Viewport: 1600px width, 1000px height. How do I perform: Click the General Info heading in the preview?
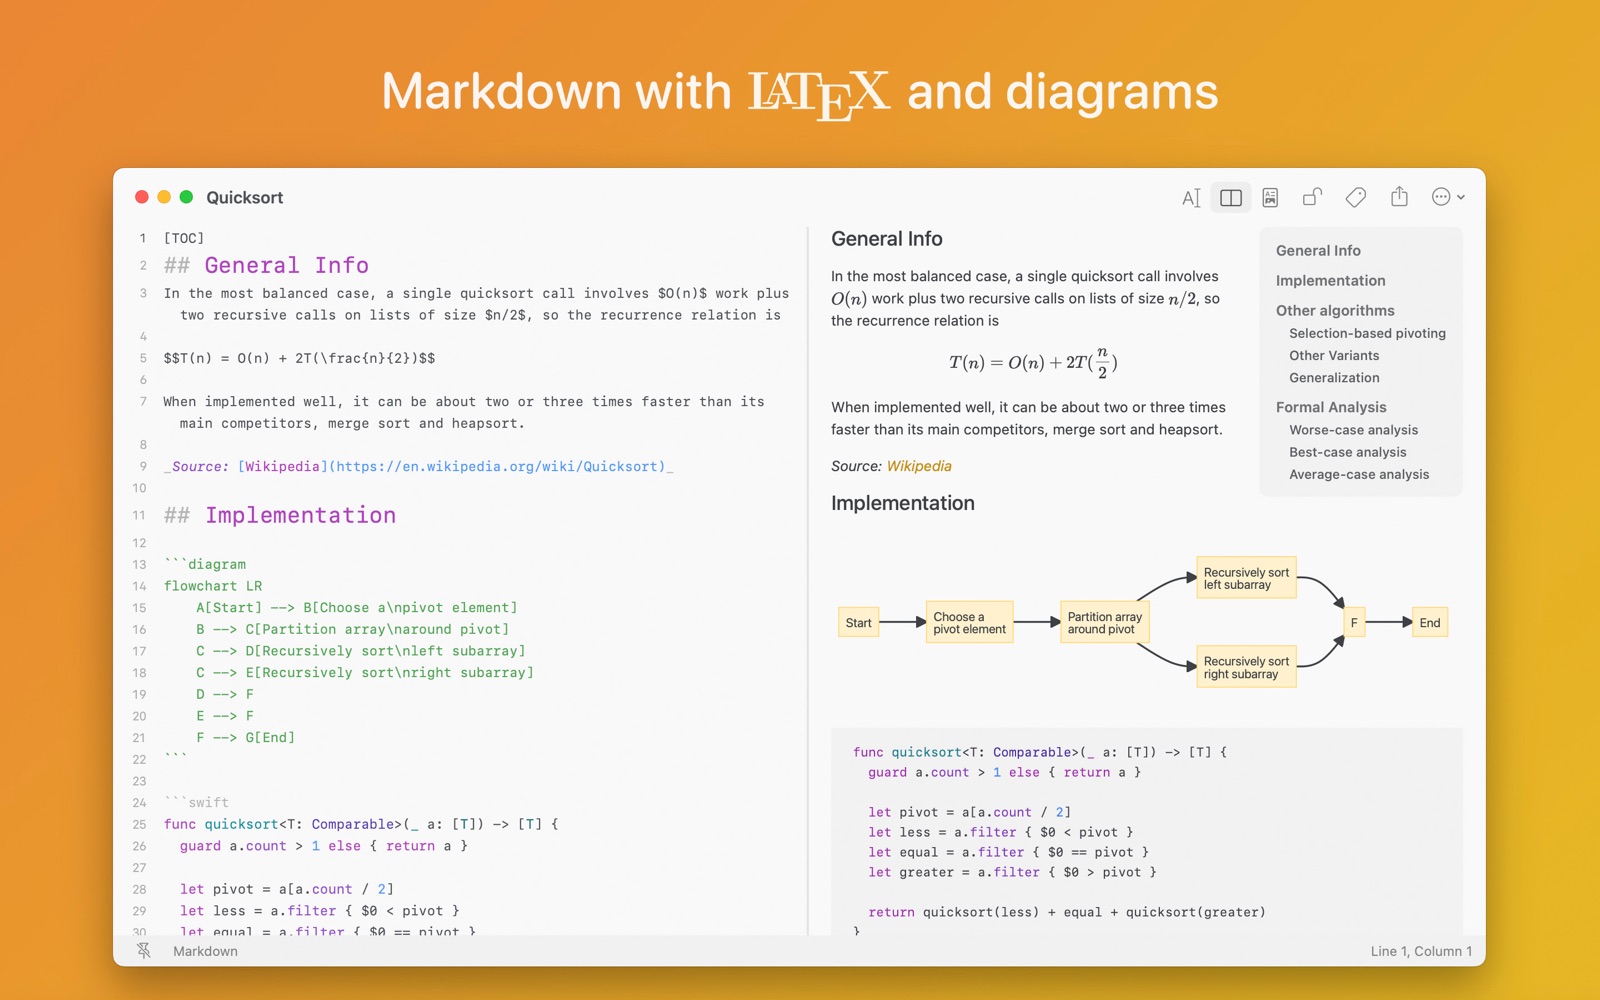pos(886,239)
